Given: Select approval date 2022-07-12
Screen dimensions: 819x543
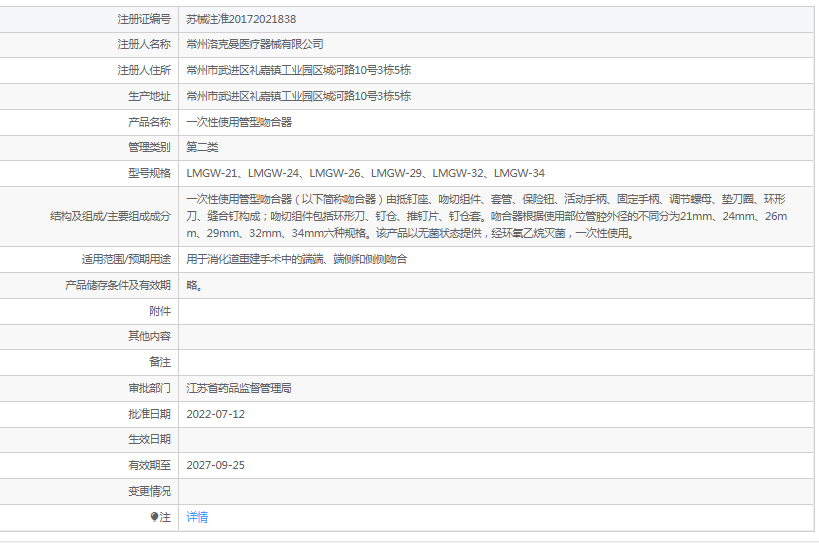Looking at the screenshot, I should pos(216,414).
